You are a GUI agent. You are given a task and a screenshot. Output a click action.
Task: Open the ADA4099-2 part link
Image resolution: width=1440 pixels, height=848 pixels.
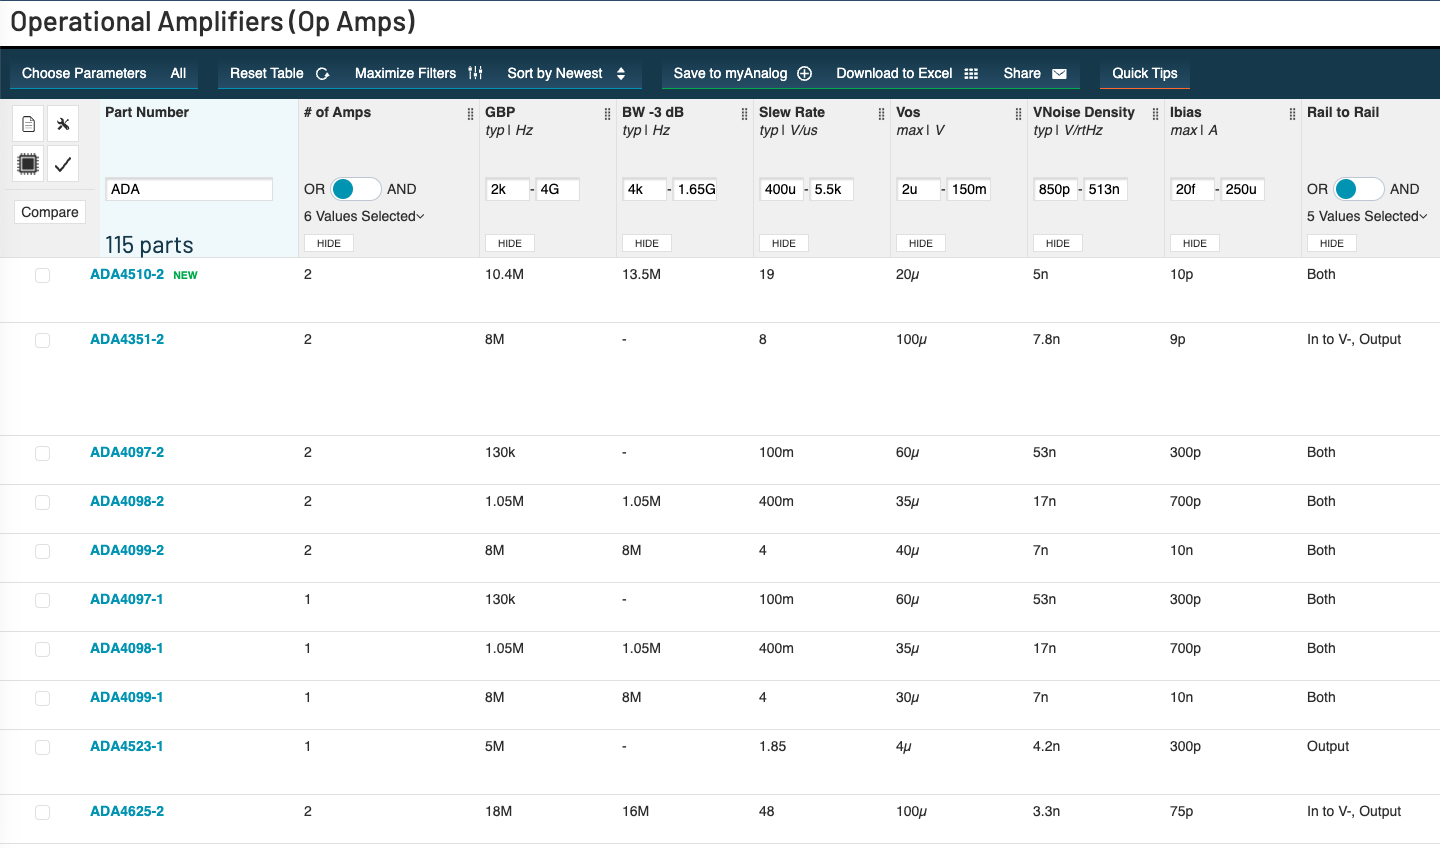pos(127,550)
